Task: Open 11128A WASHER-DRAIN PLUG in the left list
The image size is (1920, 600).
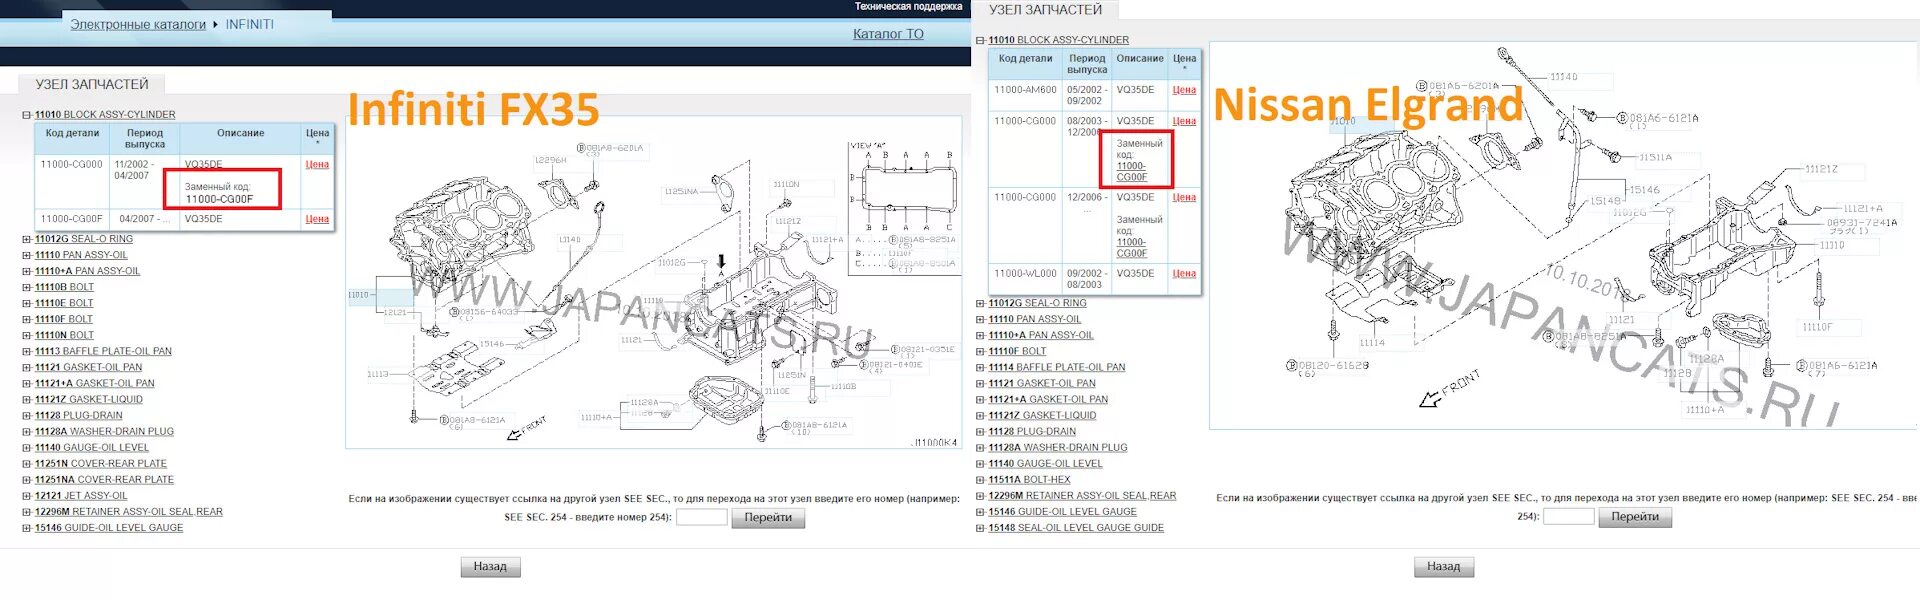Action: (104, 431)
